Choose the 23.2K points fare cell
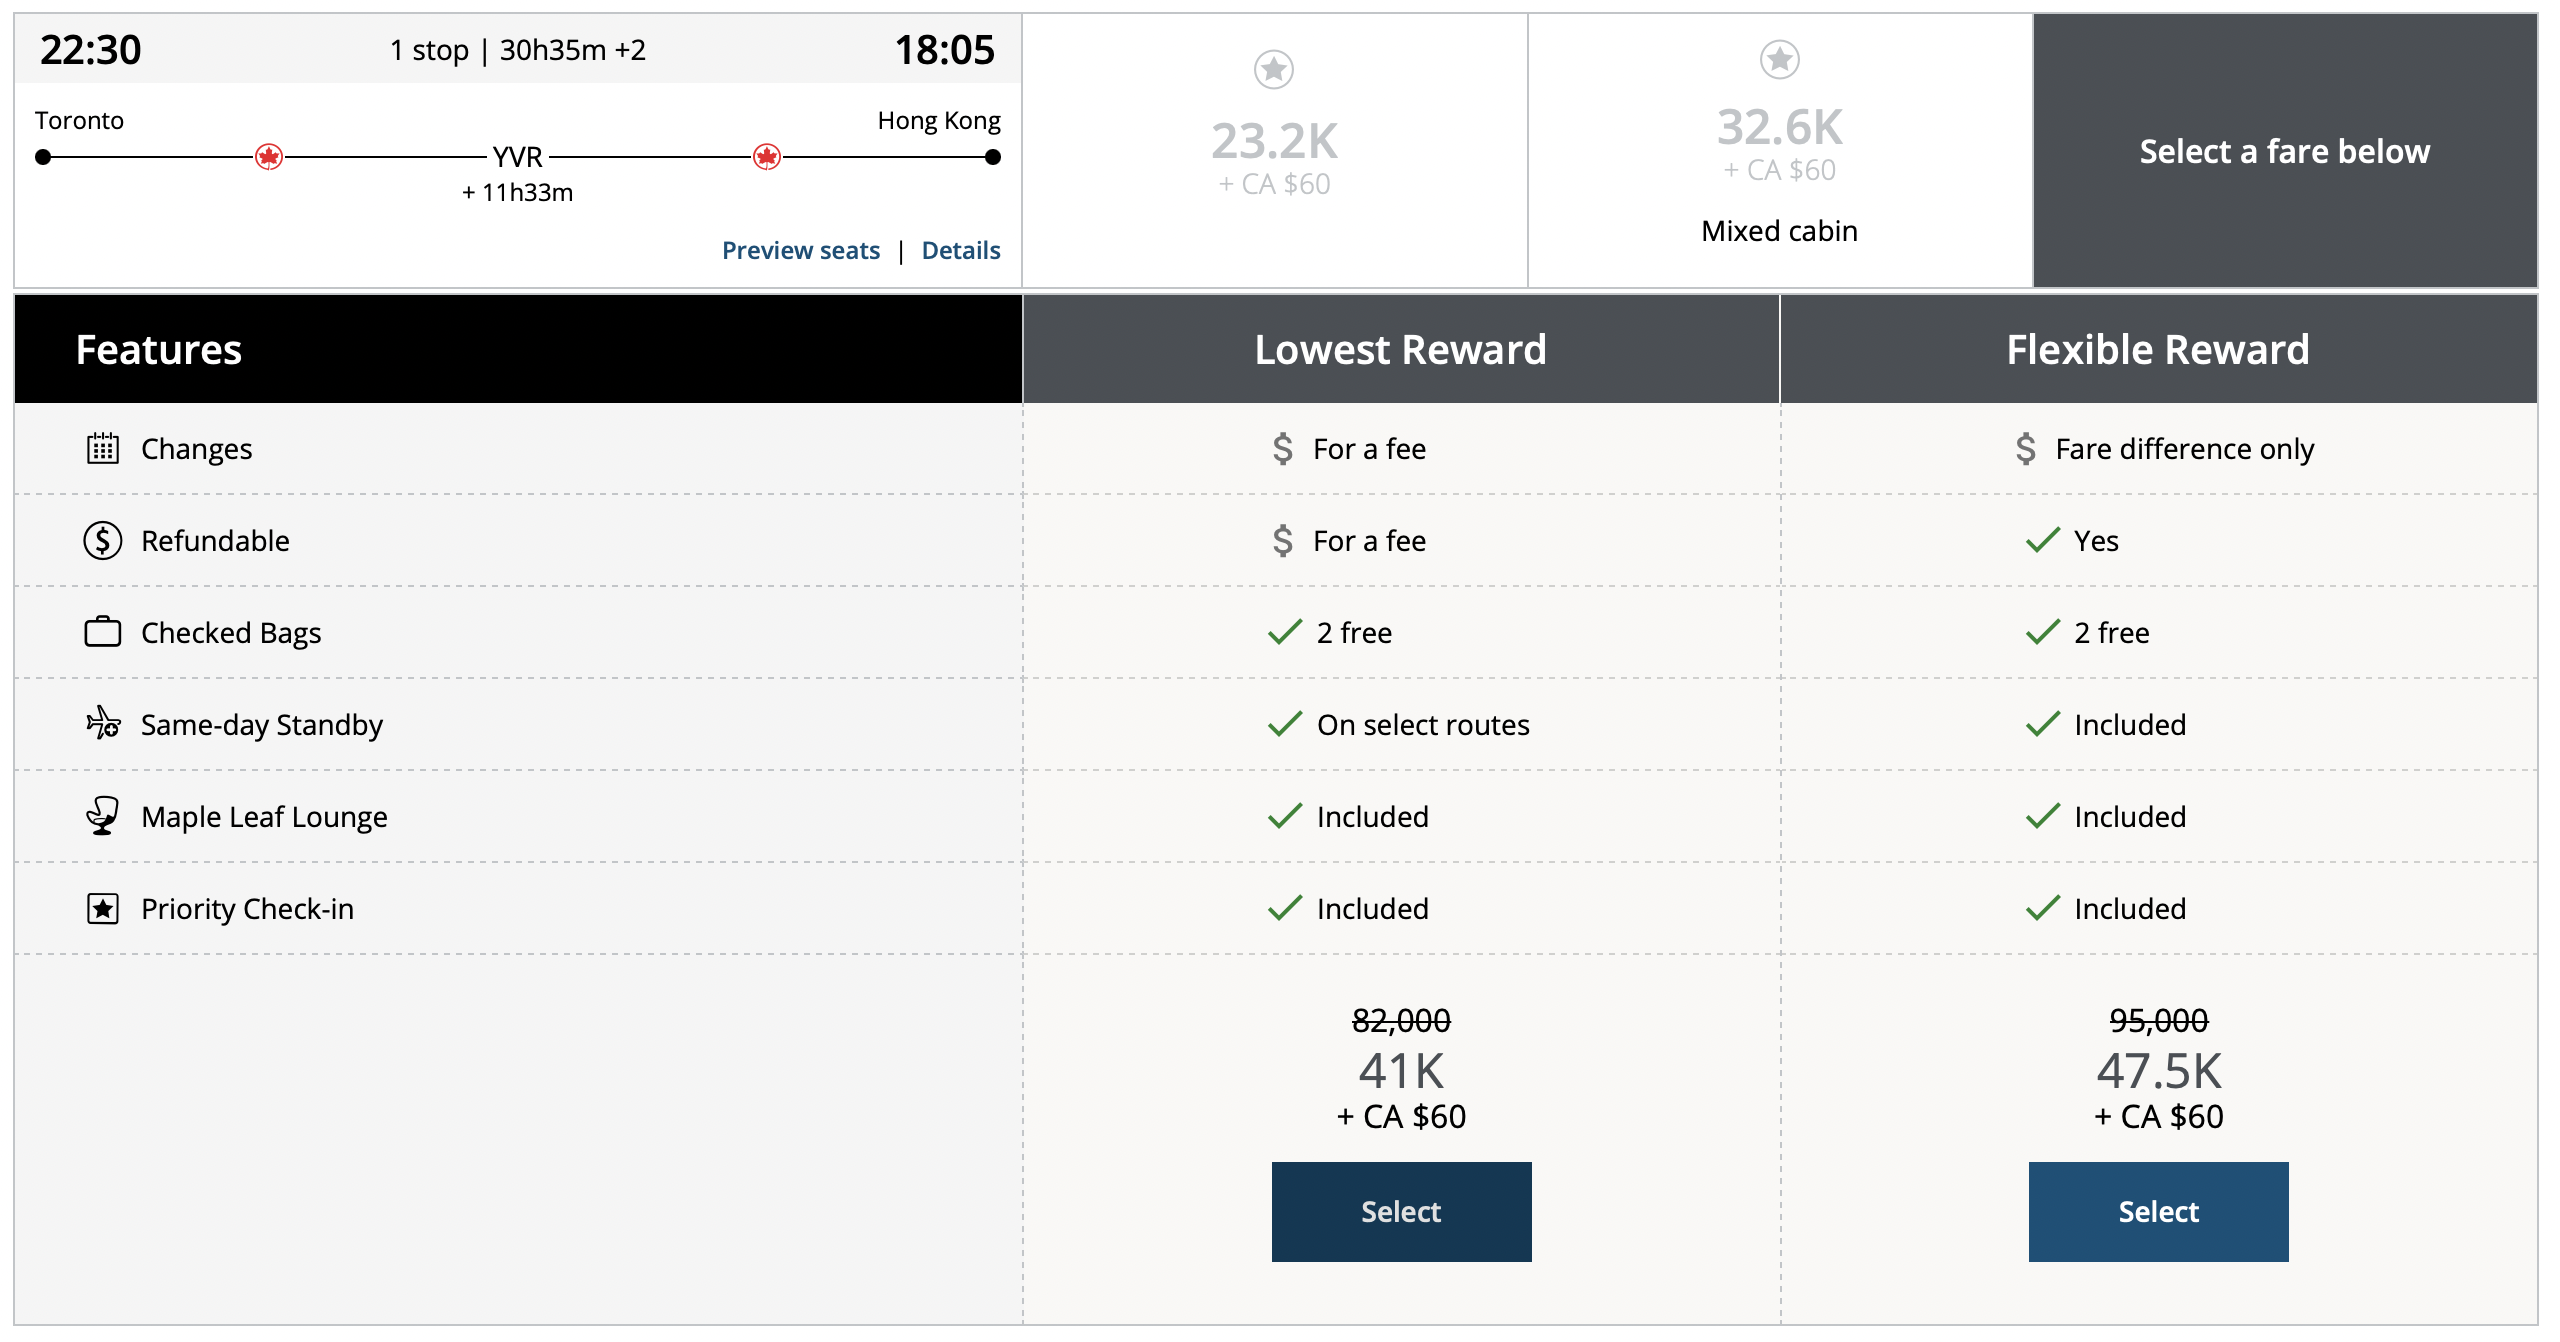Screen dimensions: 2560x1342 1274,151
